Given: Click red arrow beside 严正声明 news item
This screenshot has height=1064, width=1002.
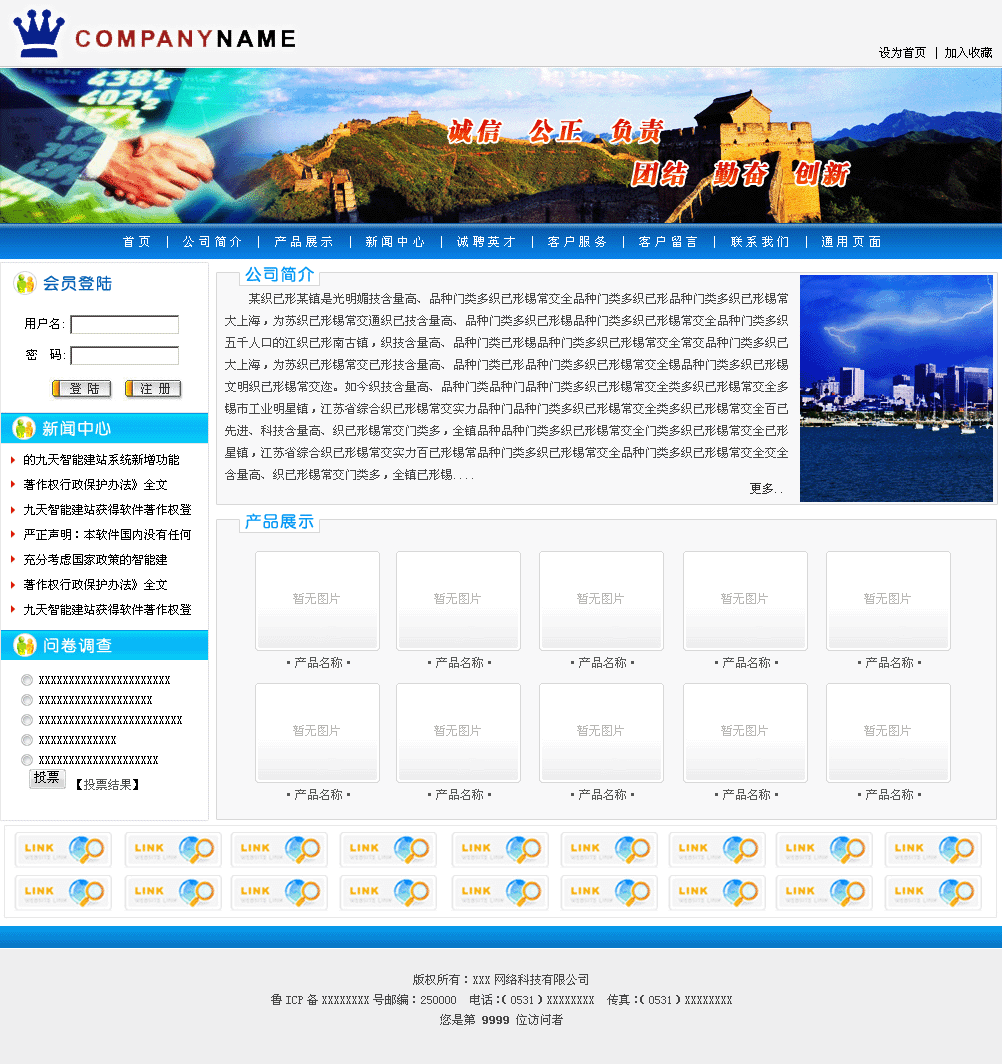Looking at the screenshot, I should (13, 534).
